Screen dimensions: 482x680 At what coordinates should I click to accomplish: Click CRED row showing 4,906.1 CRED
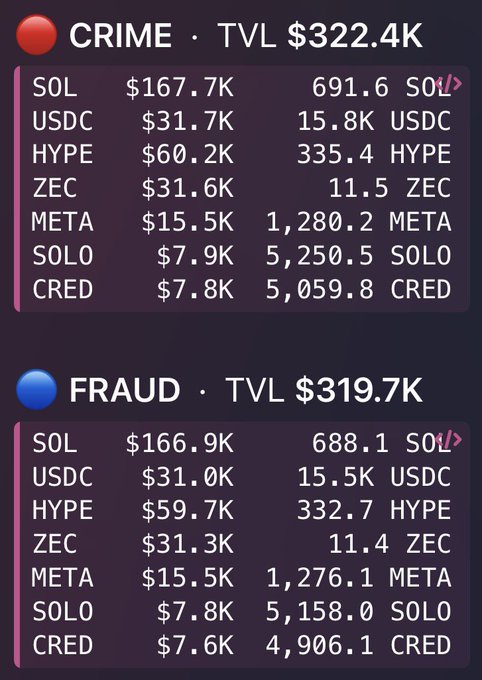click(242, 645)
